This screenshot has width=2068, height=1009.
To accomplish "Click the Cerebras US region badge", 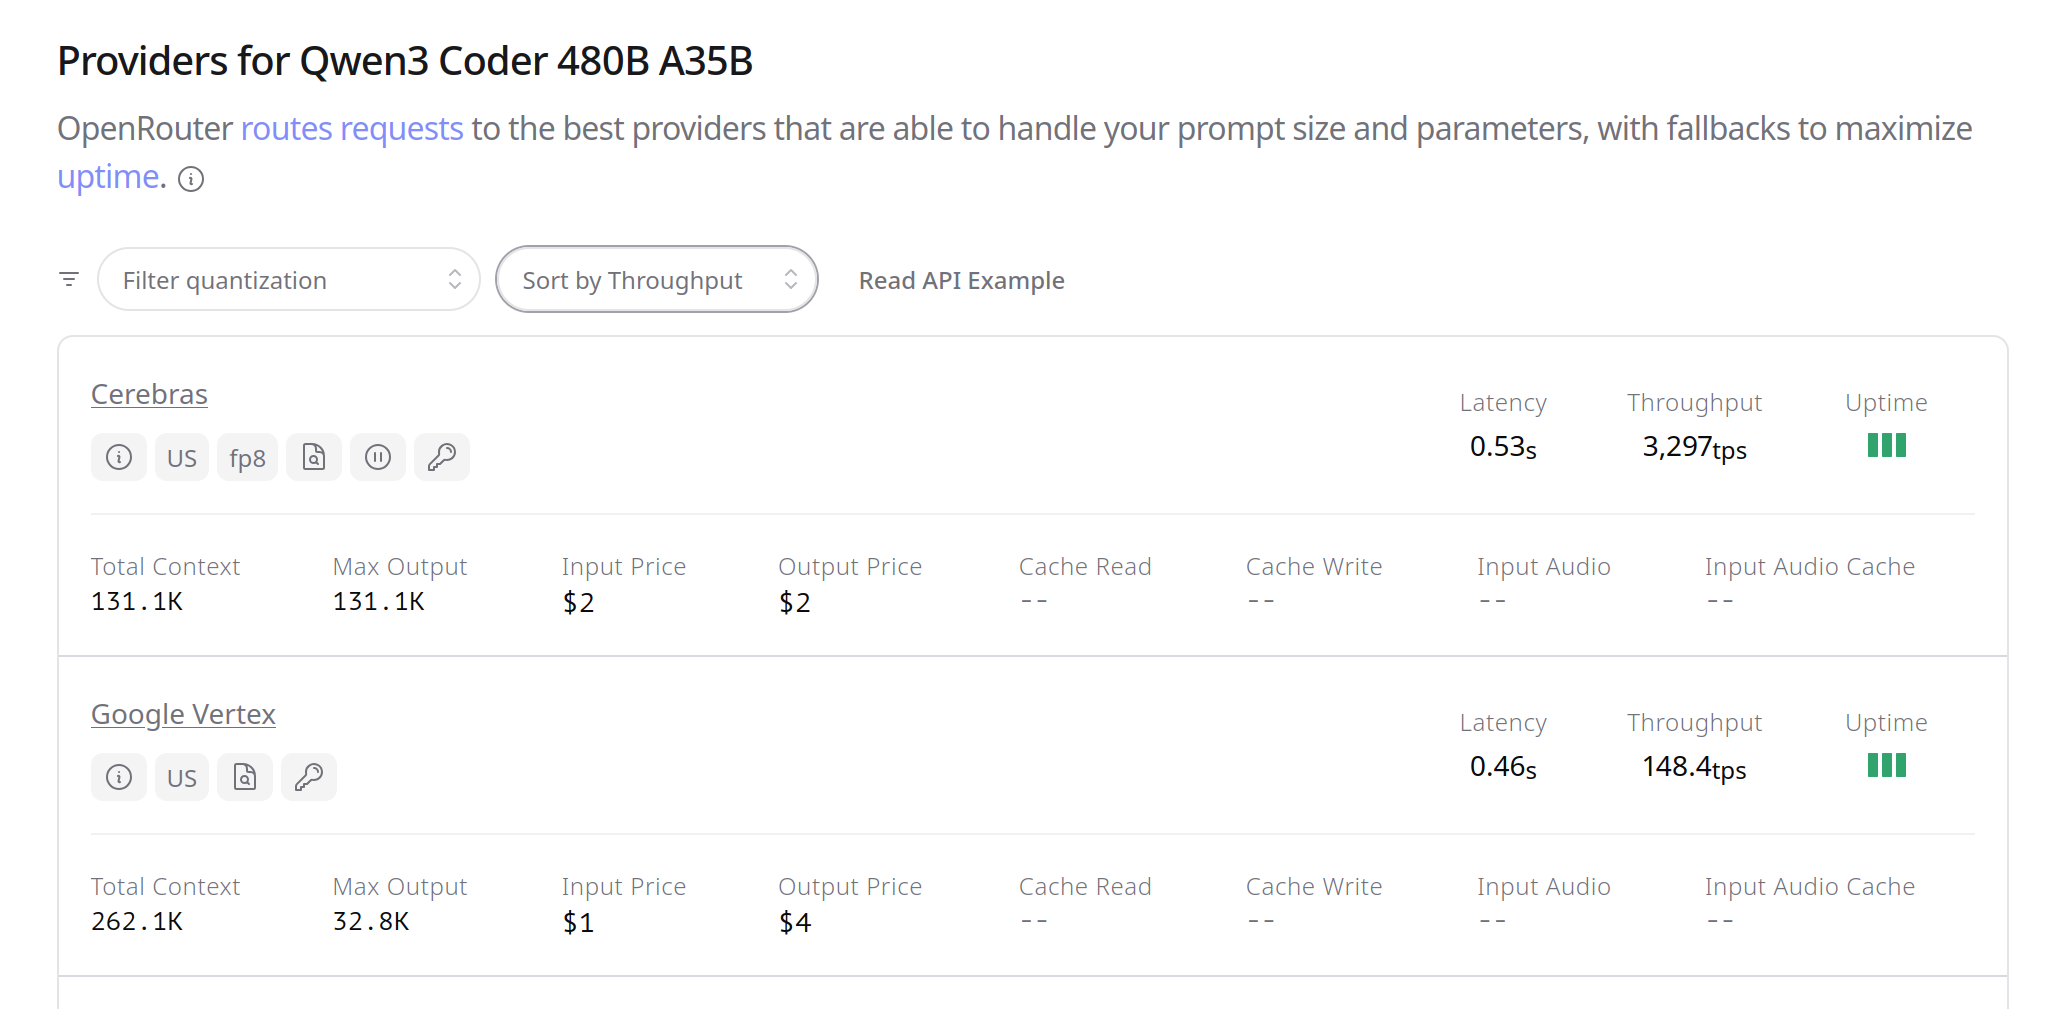I will click(x=182, y=457).
